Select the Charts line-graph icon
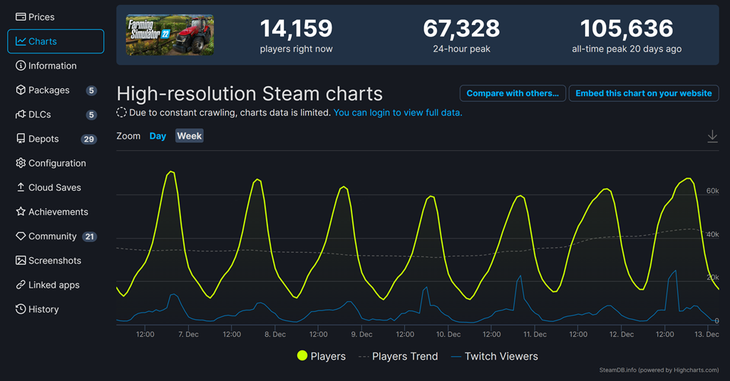The height and width of the screenshot is (381, 730). click(x=20, y=41)
